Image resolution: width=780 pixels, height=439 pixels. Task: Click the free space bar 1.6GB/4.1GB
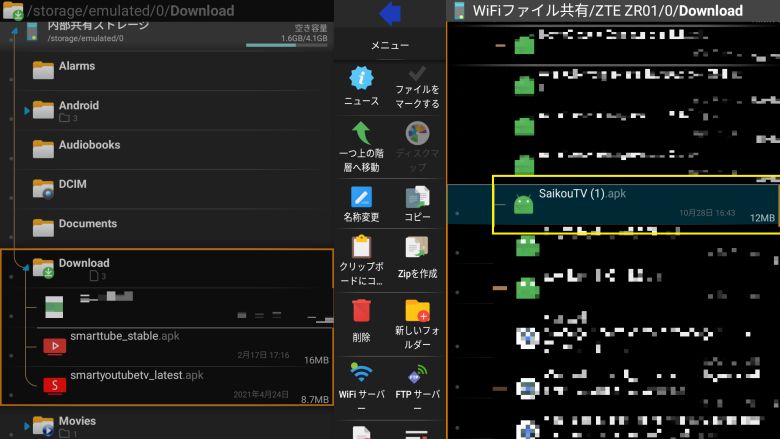(287, 45)
